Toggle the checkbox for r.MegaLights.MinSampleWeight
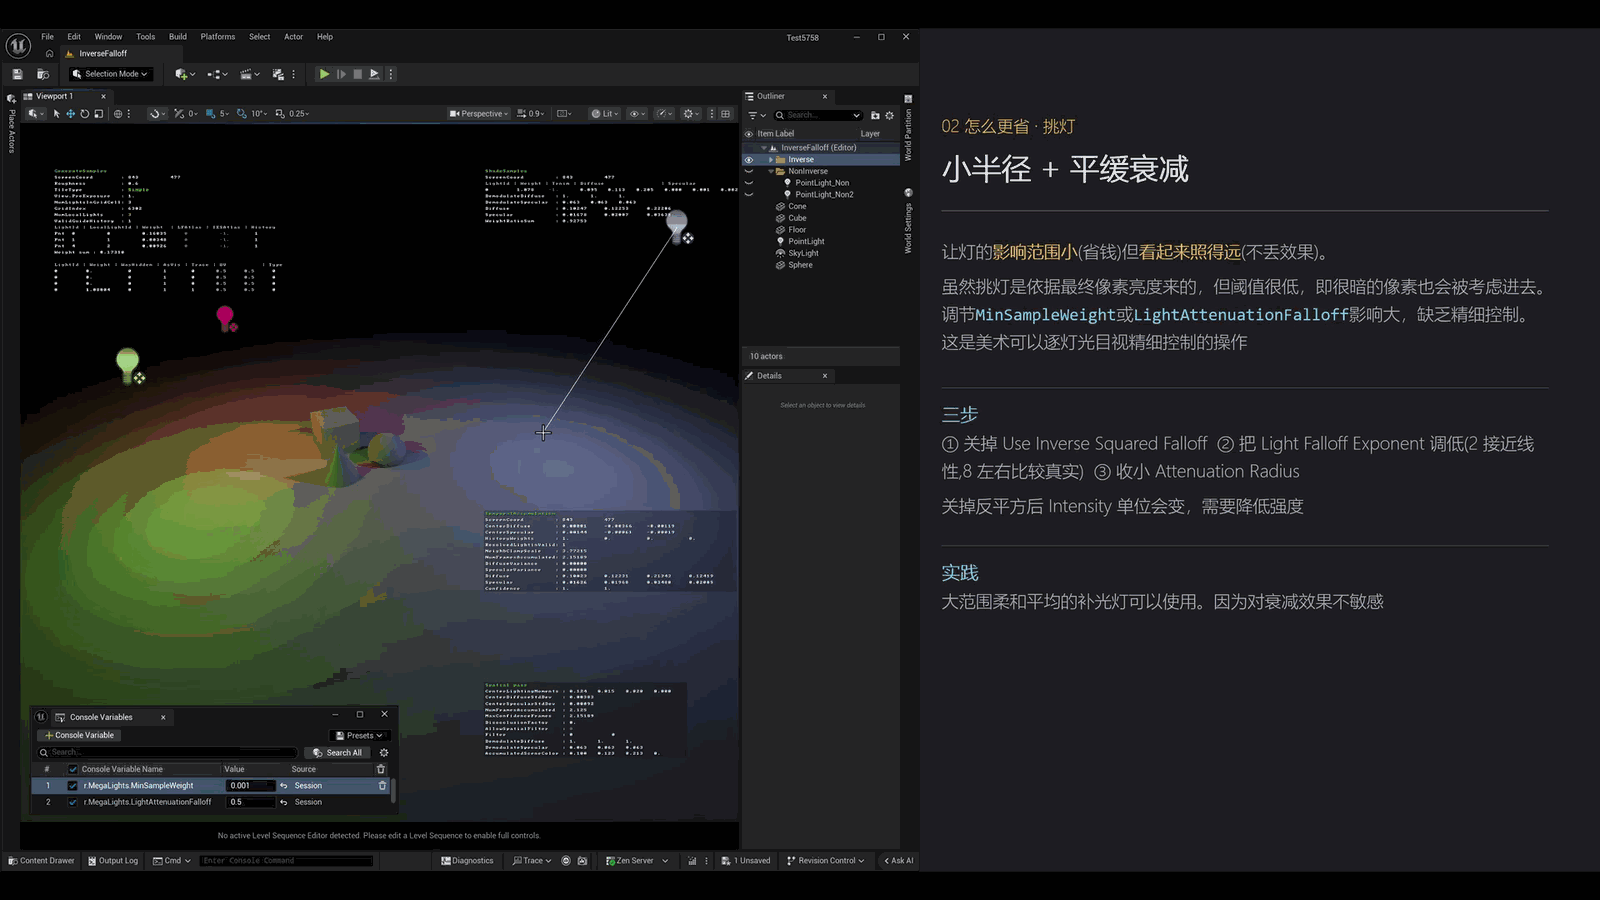This screenshot has width=1600, height=900. [72, 786]
